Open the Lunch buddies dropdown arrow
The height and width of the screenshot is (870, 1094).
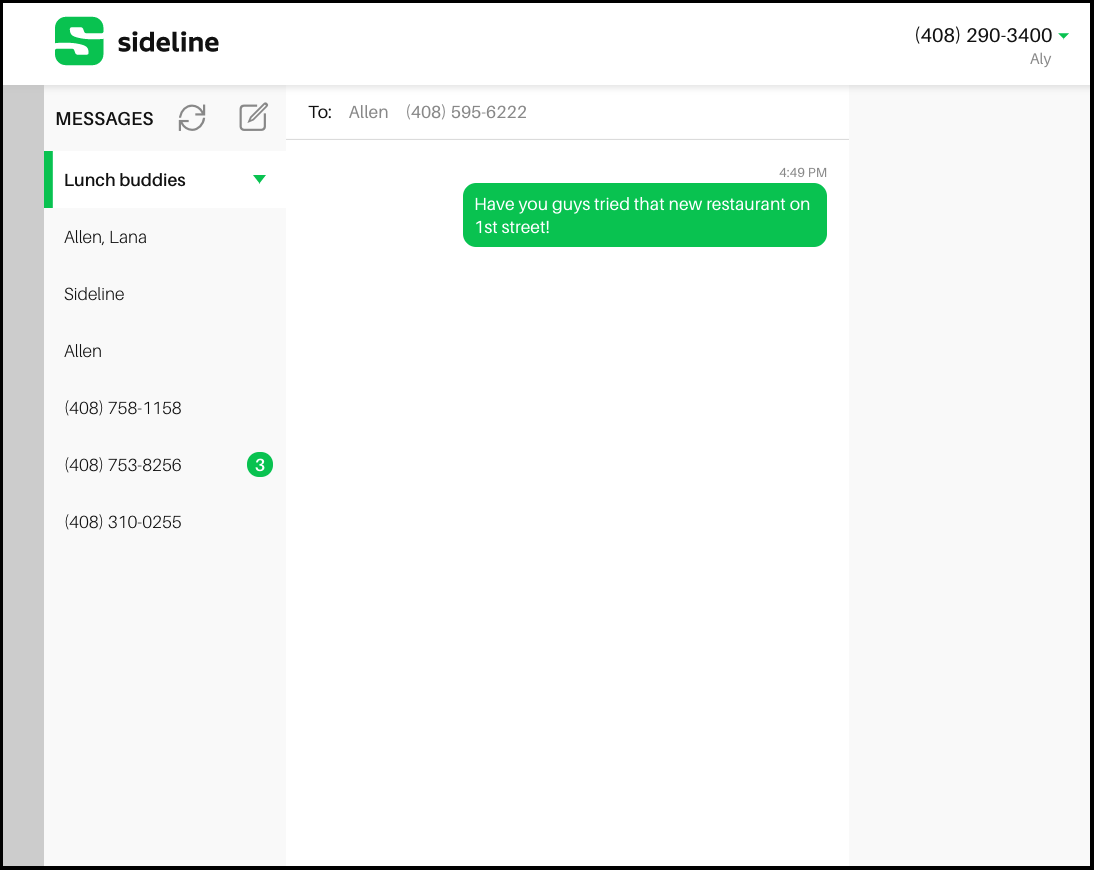tap(260, 179)
